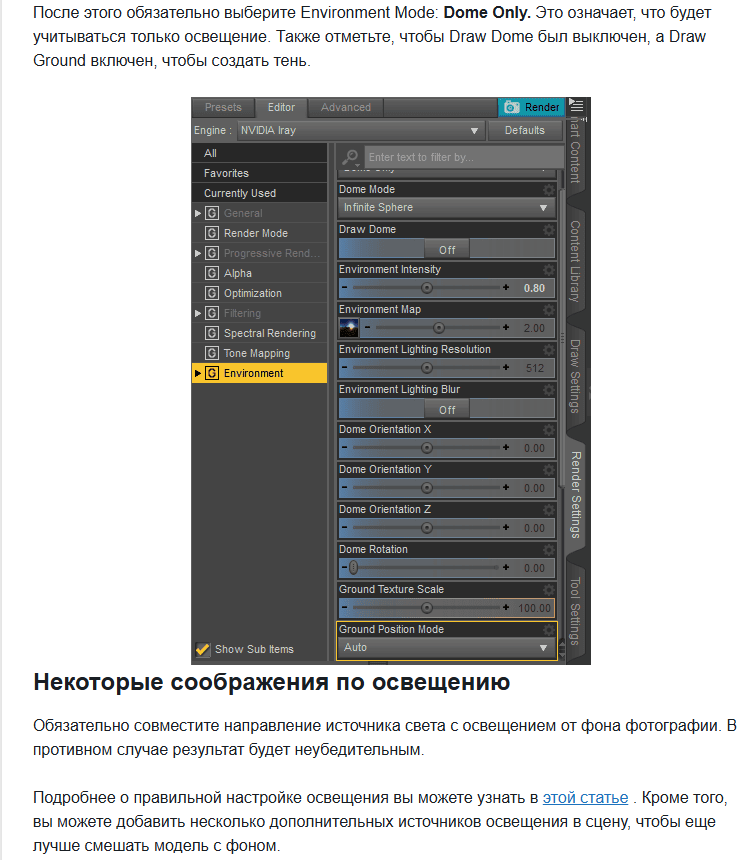Viewport: 752px width, 860px height.
Task: Switch to the Editor tab
Action: (281, 108)
